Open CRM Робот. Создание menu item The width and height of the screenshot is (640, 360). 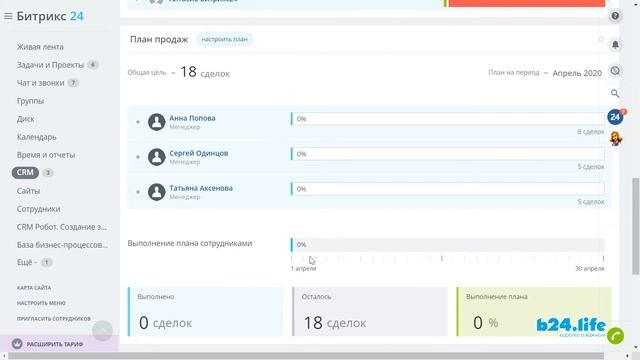click(62, 227)
